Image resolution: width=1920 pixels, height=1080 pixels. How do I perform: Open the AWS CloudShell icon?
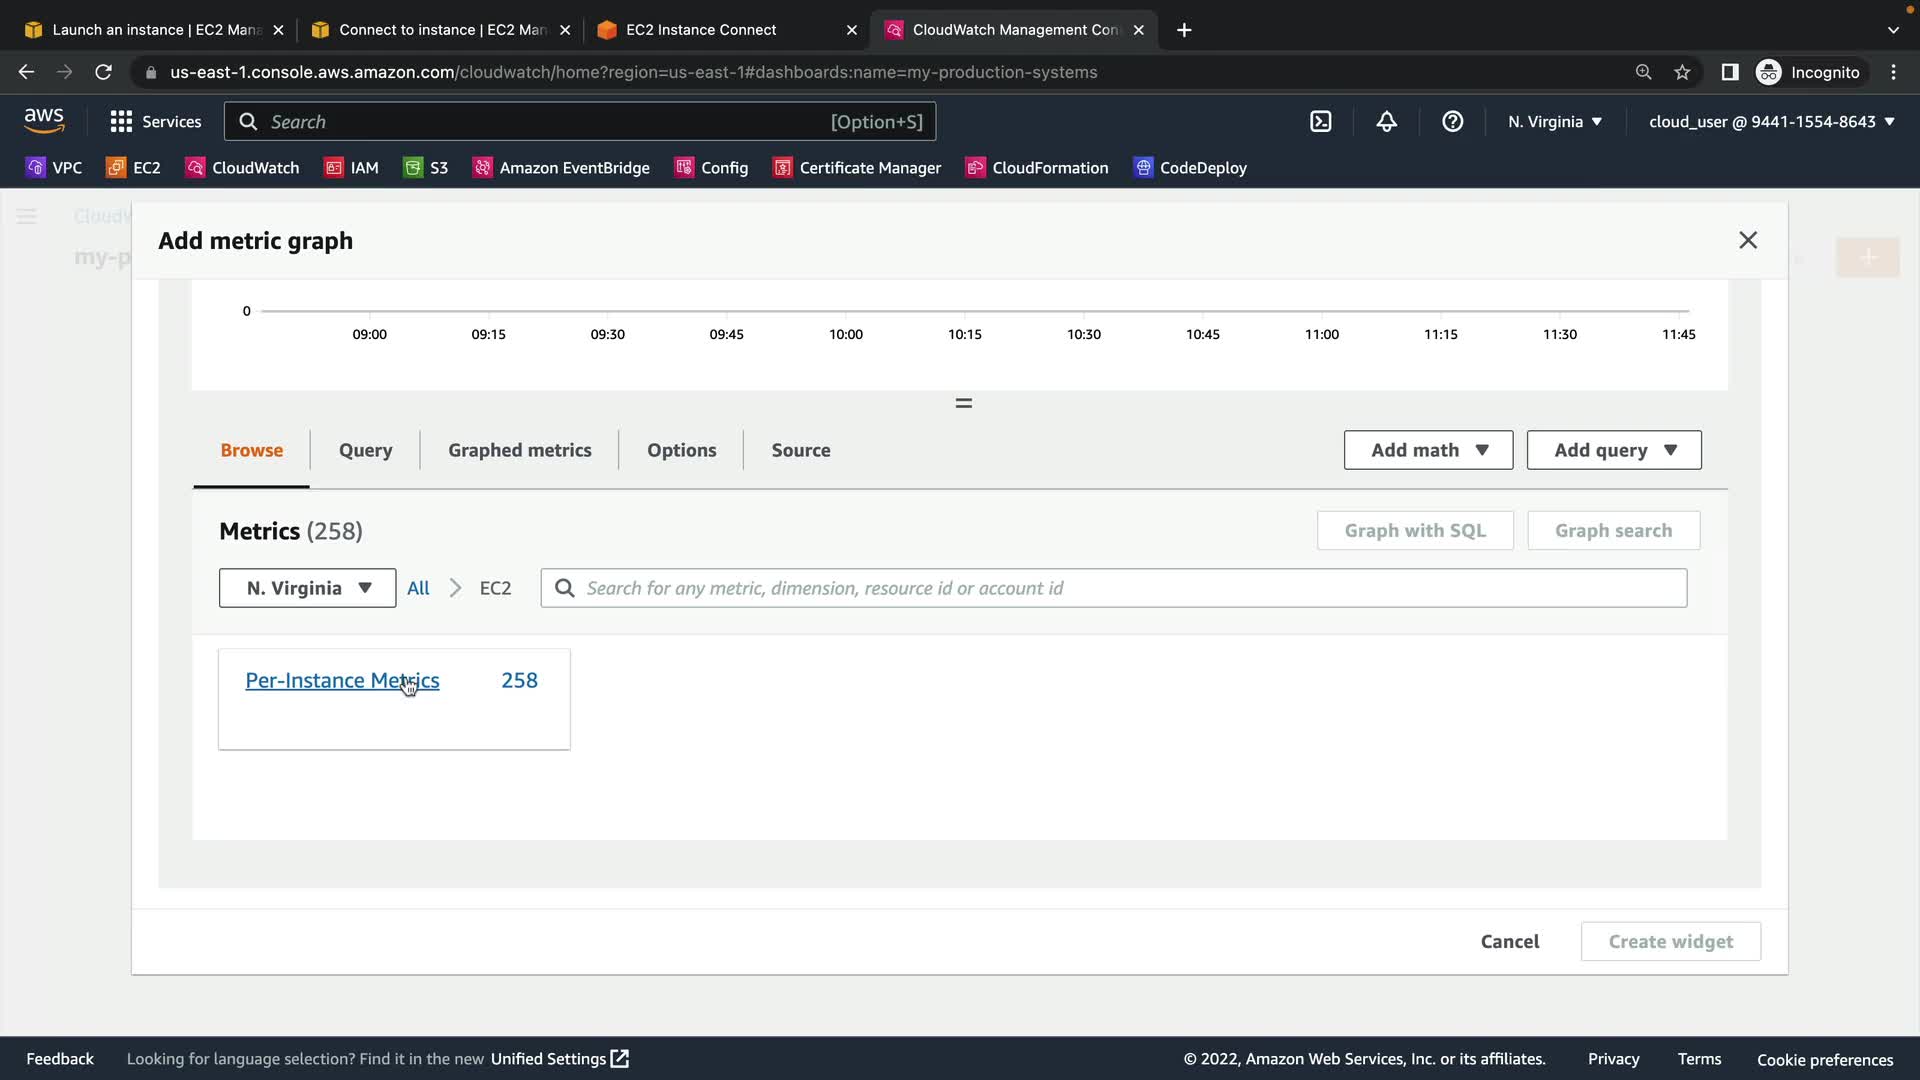coord(1321,122)
